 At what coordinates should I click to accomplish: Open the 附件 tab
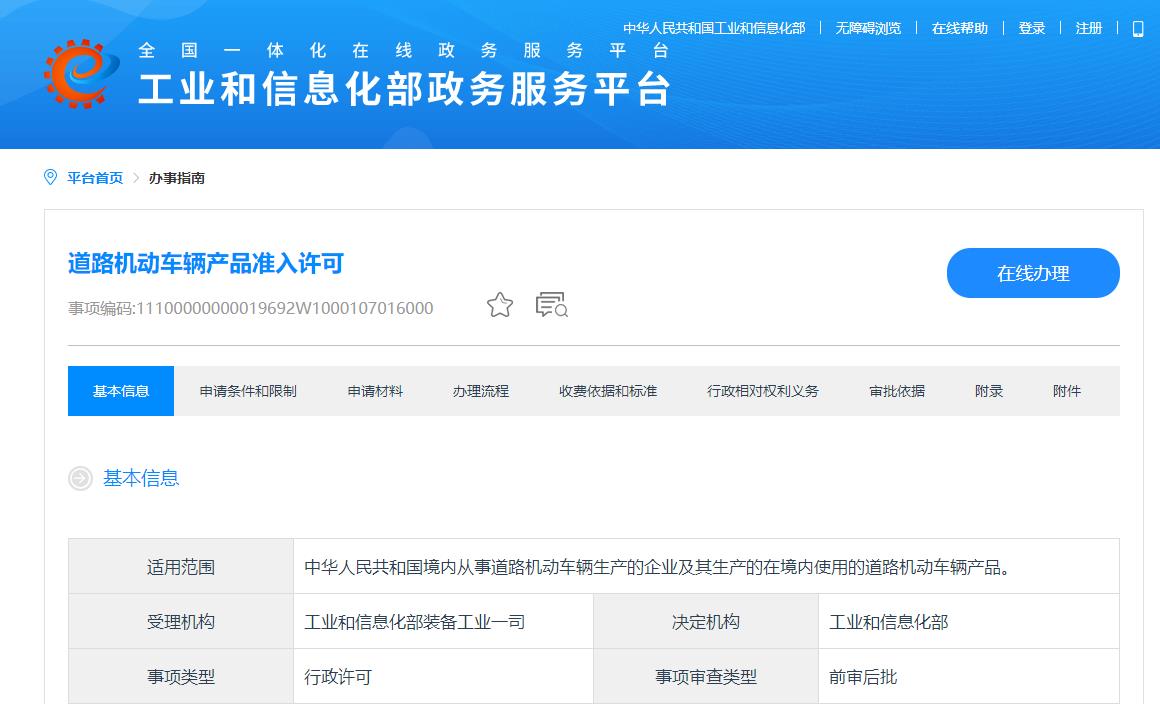[1067, 391]
